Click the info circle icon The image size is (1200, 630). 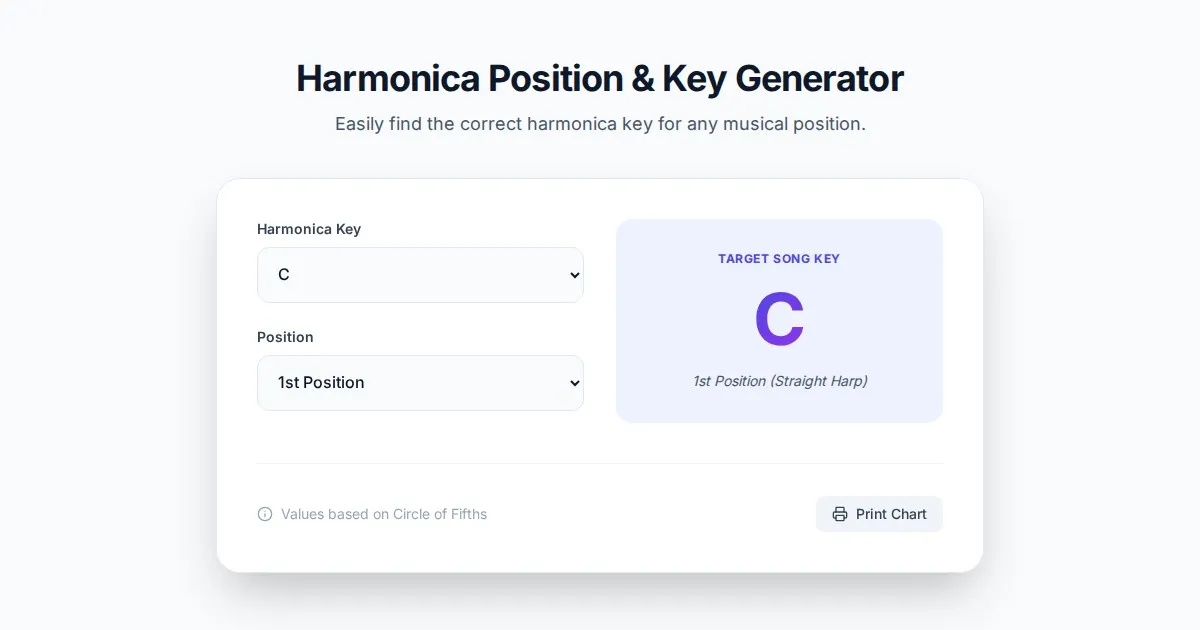point(265,514)
